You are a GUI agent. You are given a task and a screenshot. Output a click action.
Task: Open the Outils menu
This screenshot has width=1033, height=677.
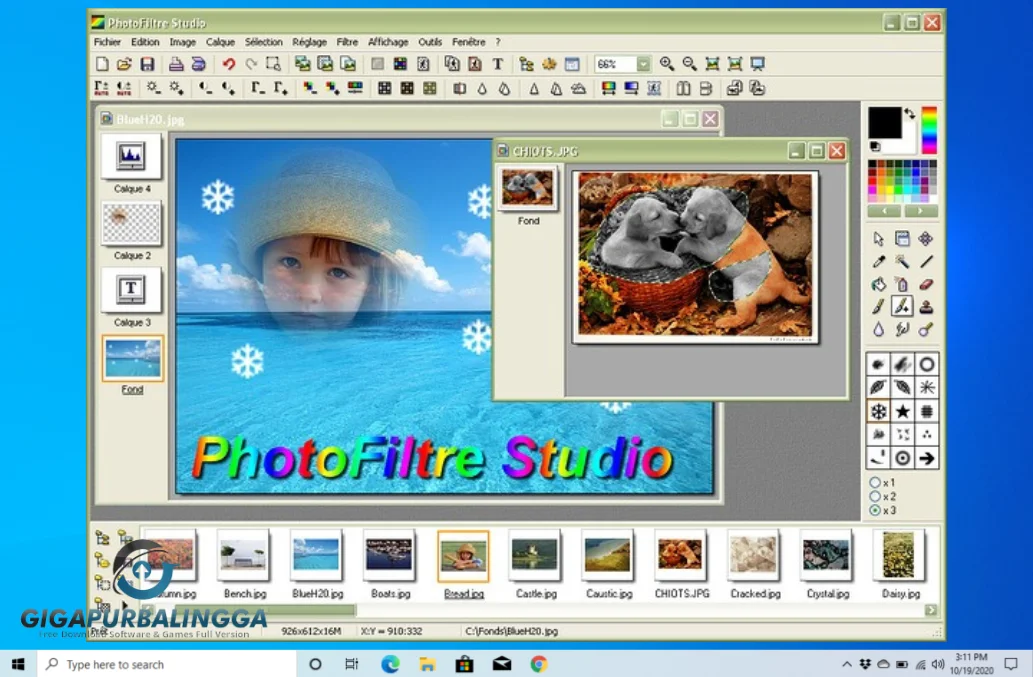(430, 41)
